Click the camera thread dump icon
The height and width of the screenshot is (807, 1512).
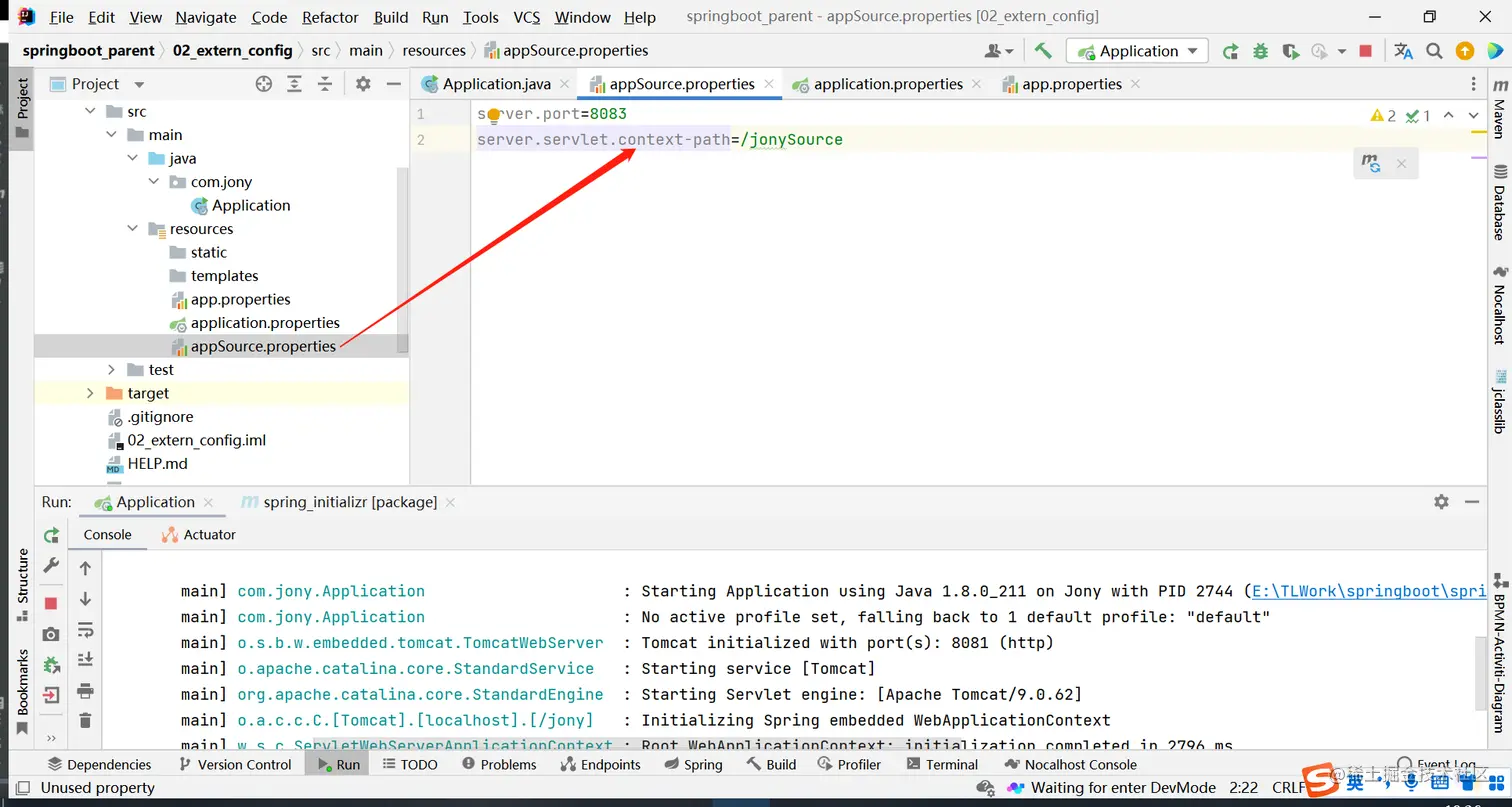point(51,634)
